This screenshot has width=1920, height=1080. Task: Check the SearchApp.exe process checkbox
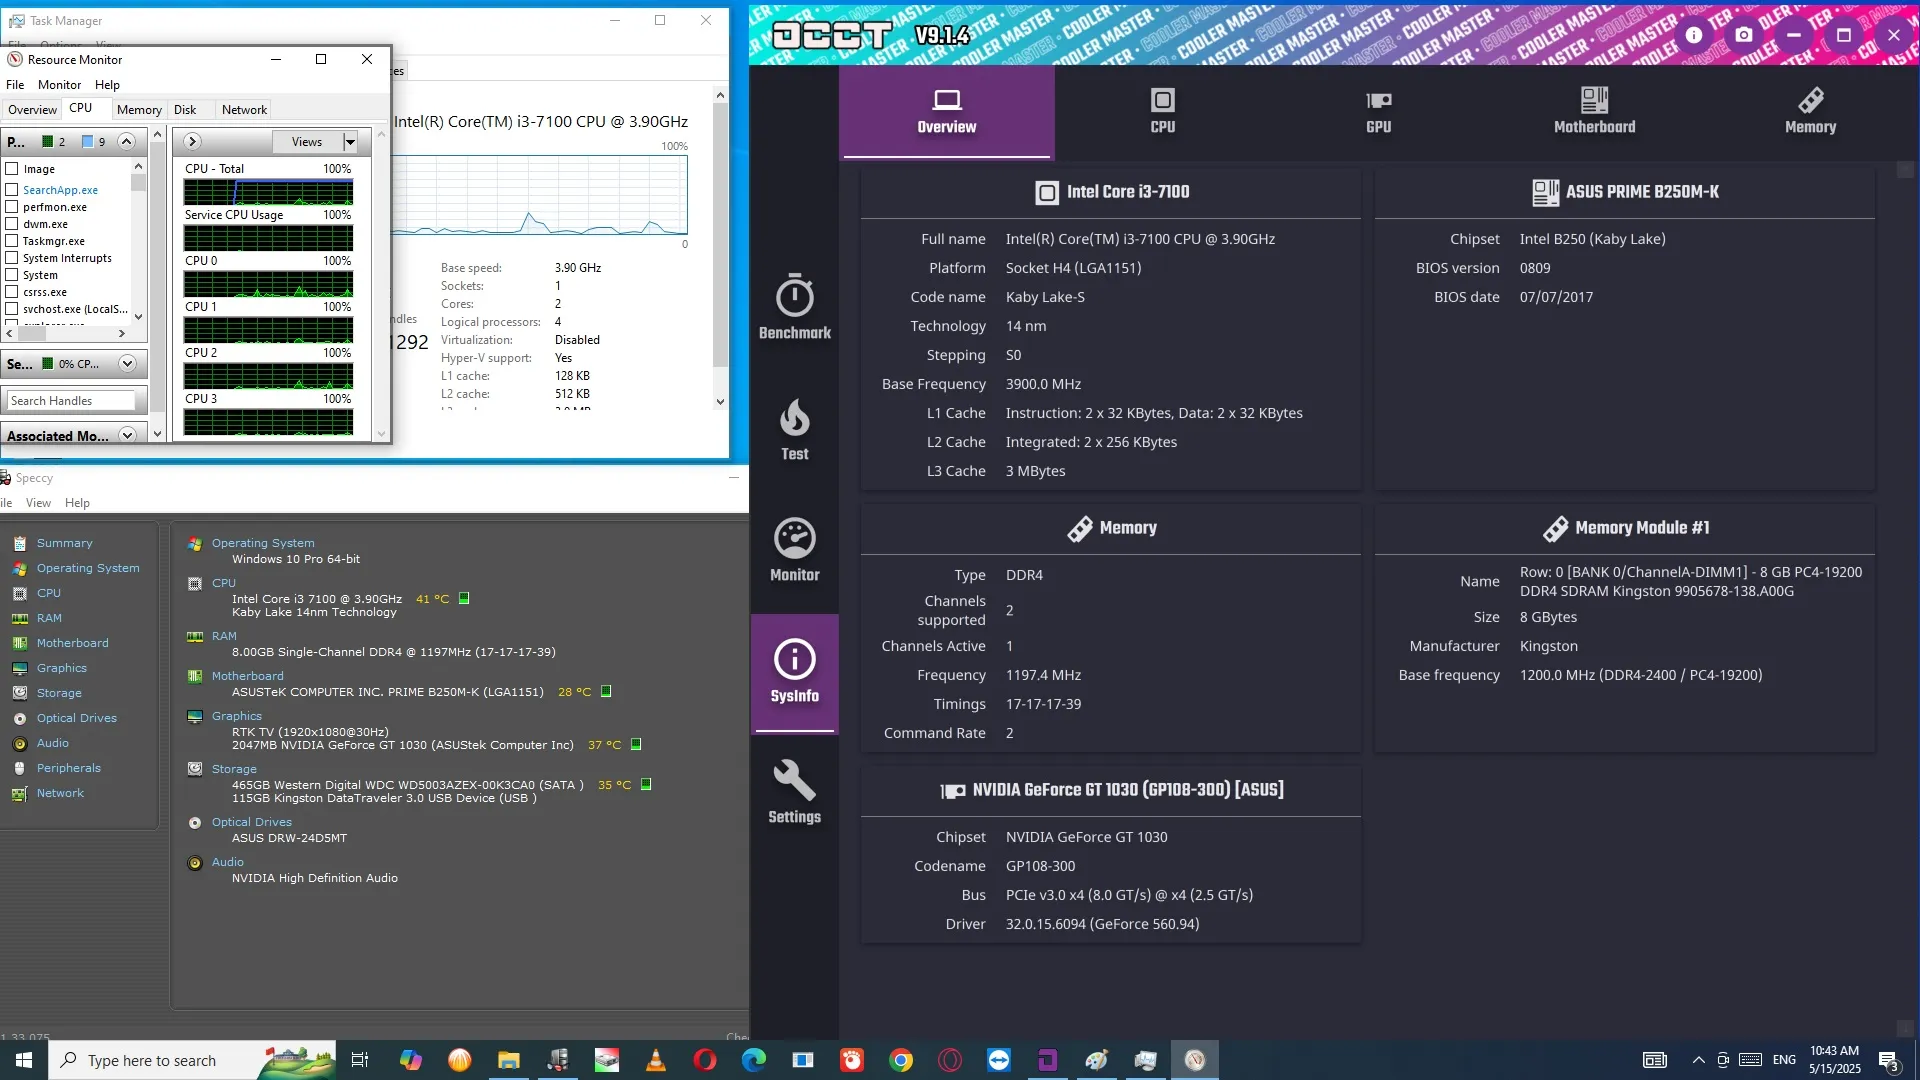(x=12, y=190)
